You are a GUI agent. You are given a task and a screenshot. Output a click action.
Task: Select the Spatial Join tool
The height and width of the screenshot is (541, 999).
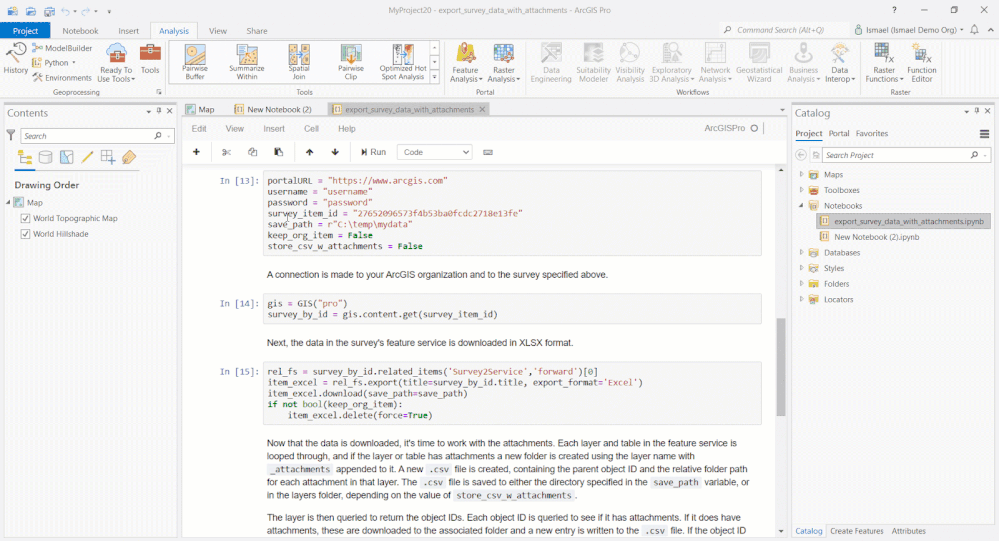pyautogui.click(x=299, y=62)
